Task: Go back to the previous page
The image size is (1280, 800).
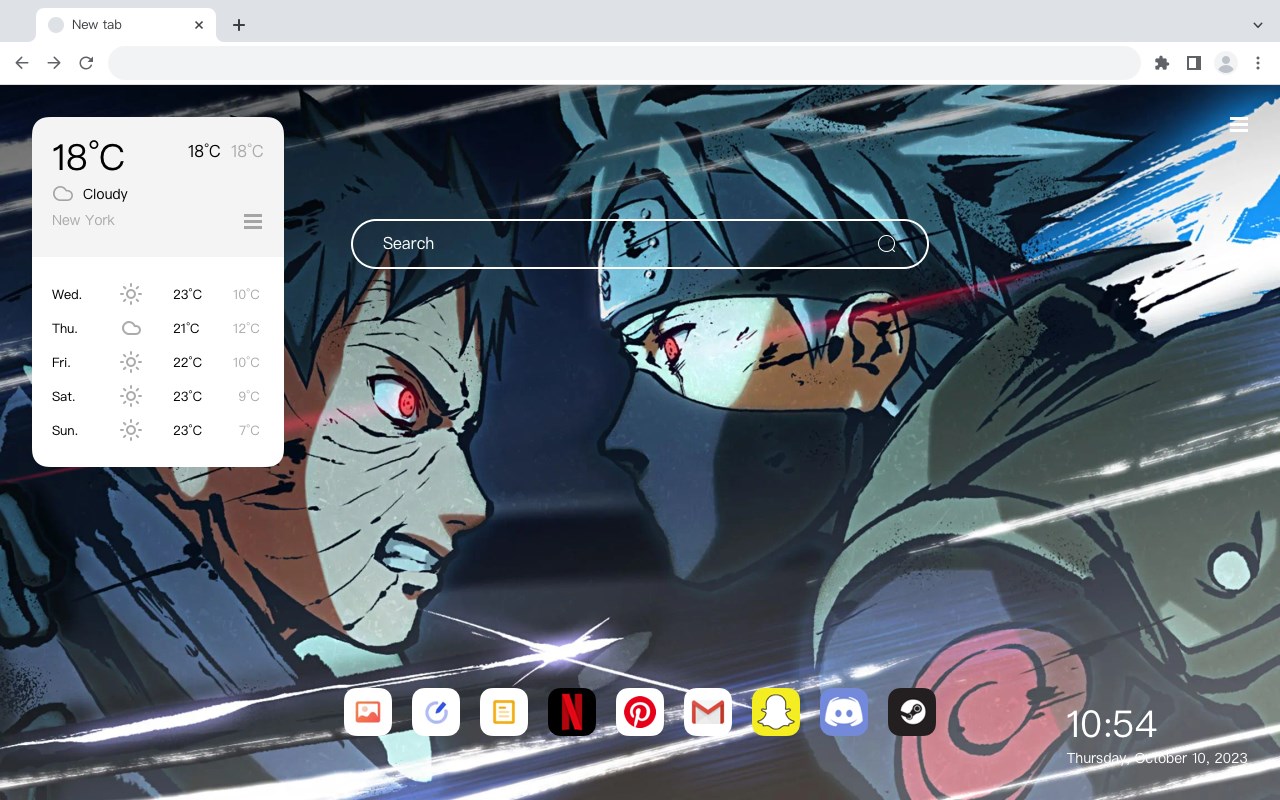Action: (22, 63)
